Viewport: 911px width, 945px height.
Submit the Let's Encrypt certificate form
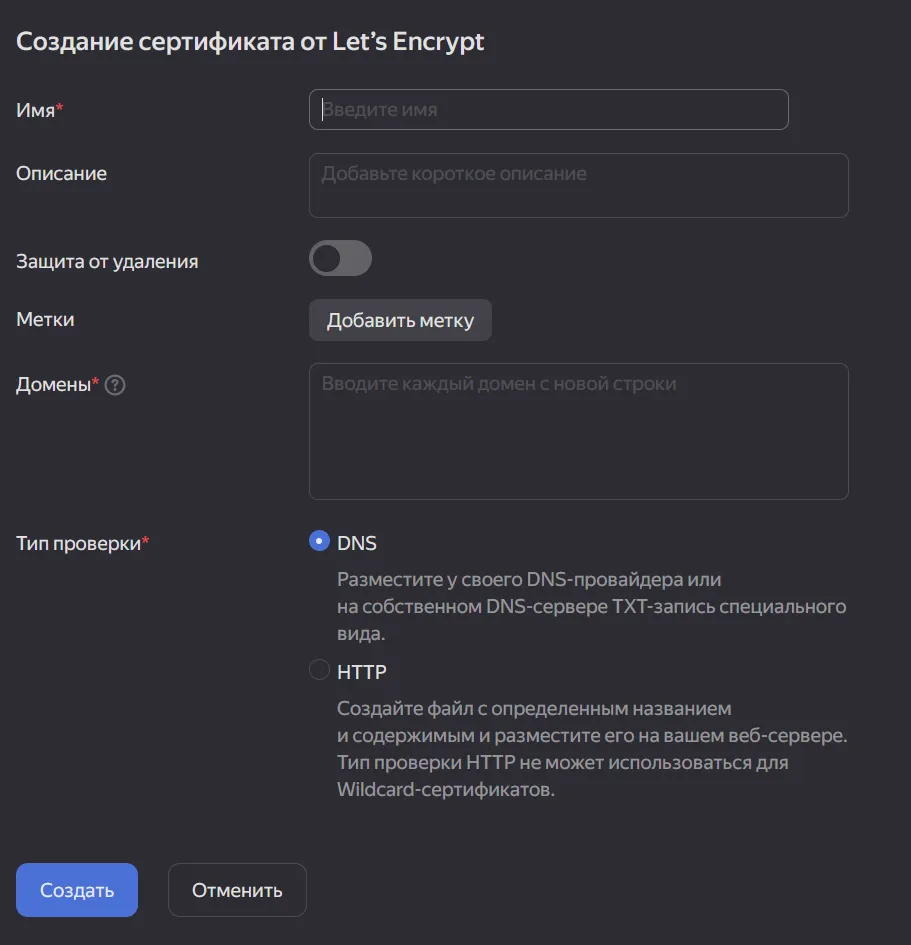(76, 889)
